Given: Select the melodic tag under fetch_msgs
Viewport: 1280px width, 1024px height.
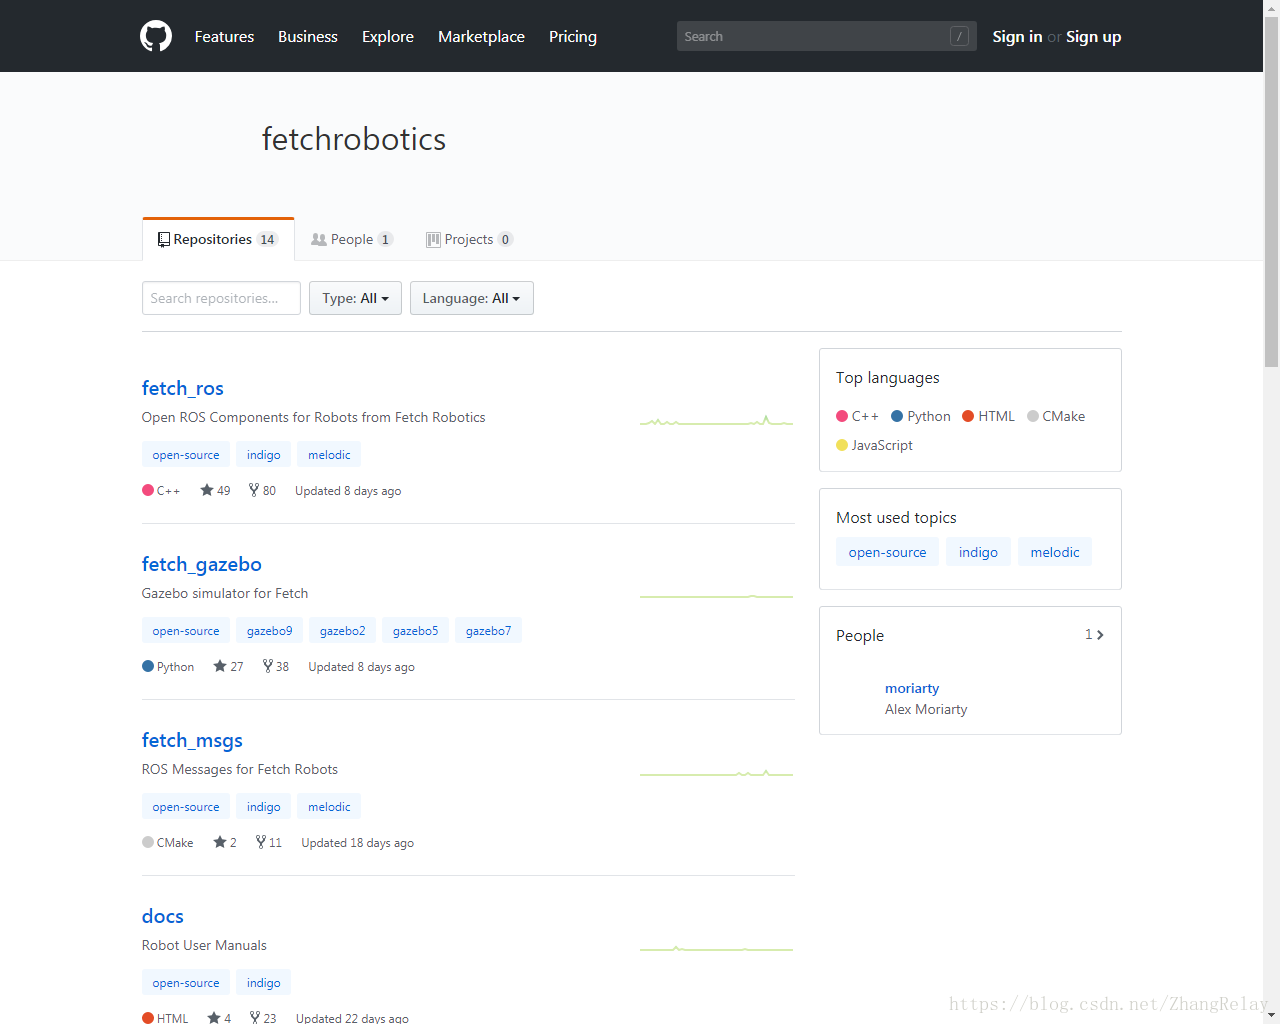Looking at the screenshot, I should pyautogui.click(x=329, y=806).
